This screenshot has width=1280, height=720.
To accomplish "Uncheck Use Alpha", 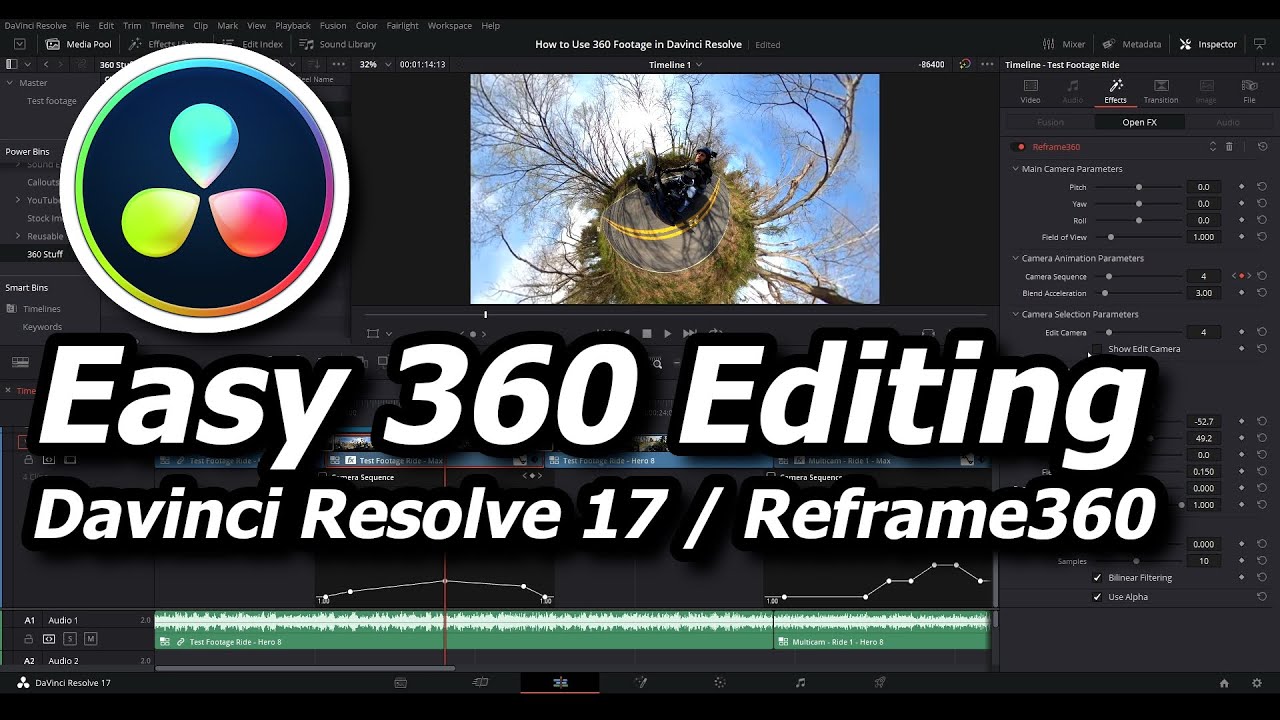I will tap(1097, 597).
